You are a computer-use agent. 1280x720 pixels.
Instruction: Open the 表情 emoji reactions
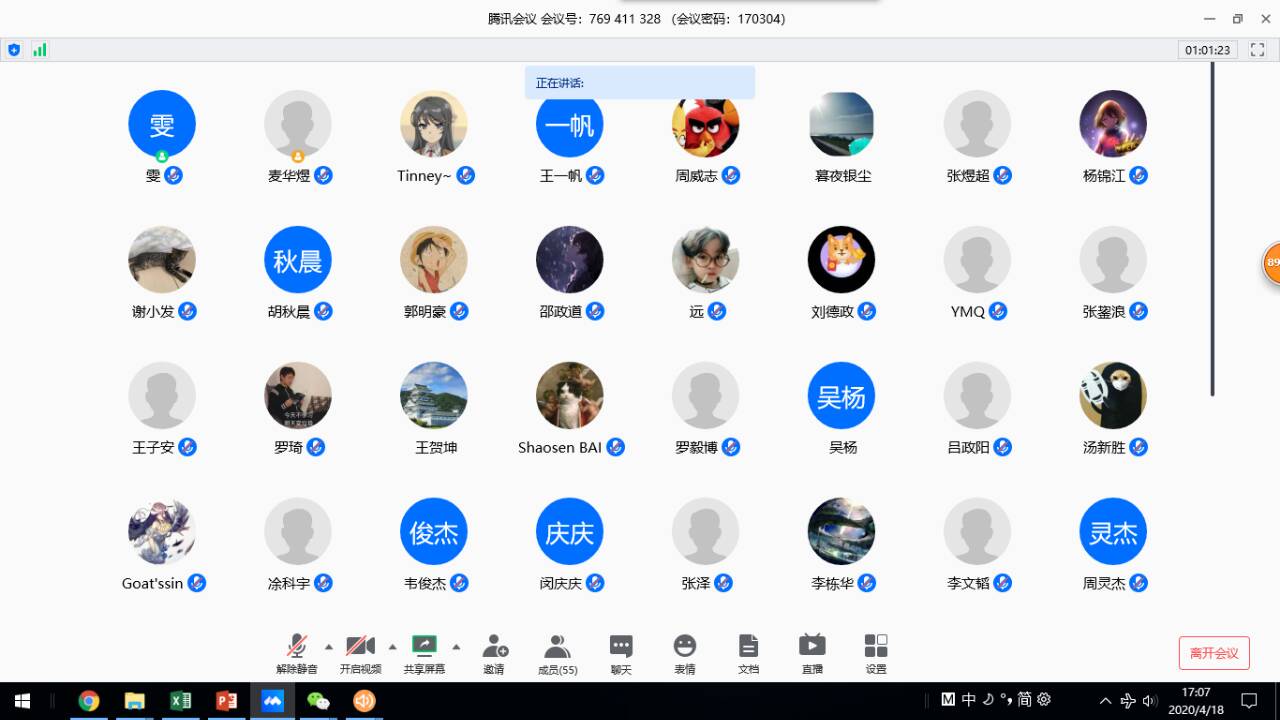coord(684,652)
